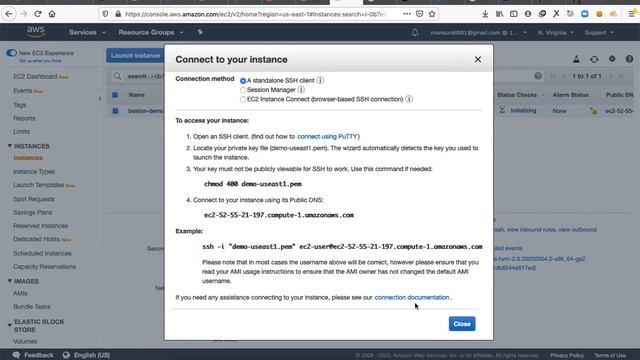
Task: Open the browser library icon
Action: tap(499, 14)
